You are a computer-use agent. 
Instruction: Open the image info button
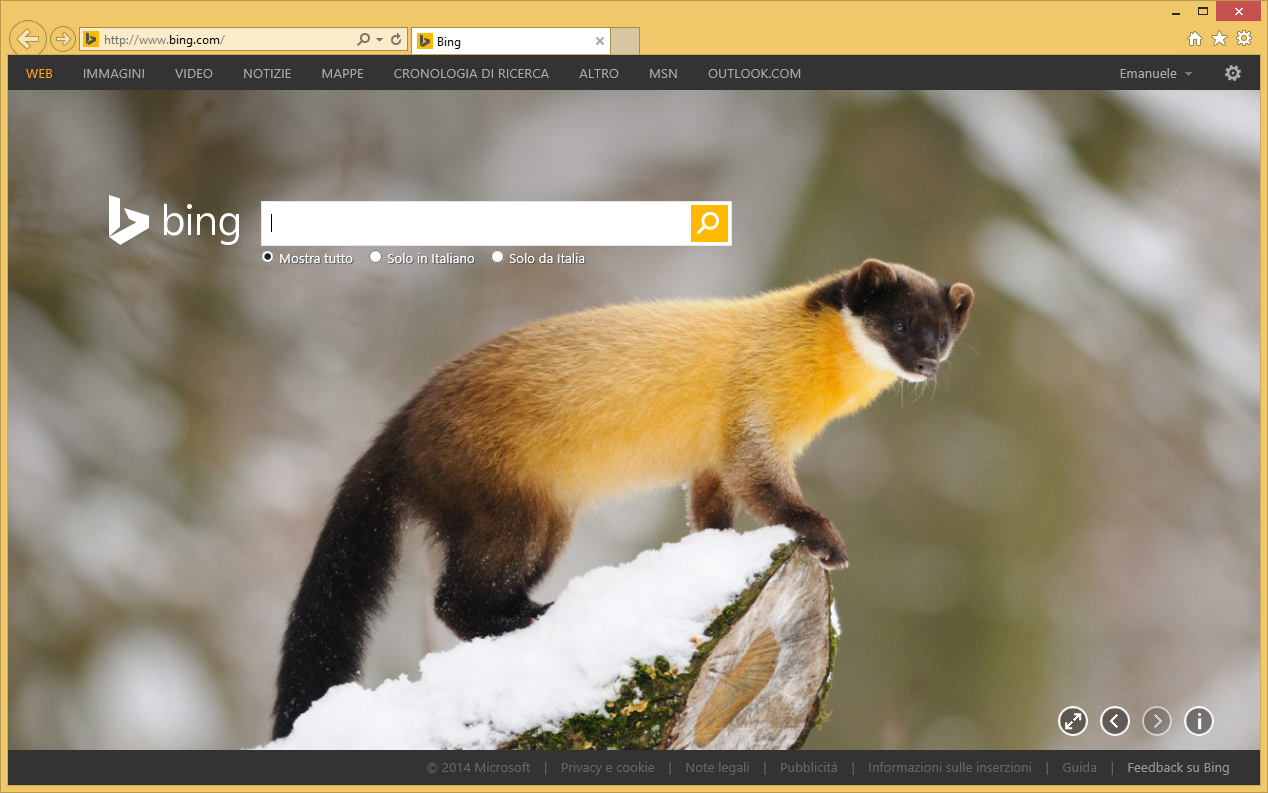click(x=1199, y=720)
